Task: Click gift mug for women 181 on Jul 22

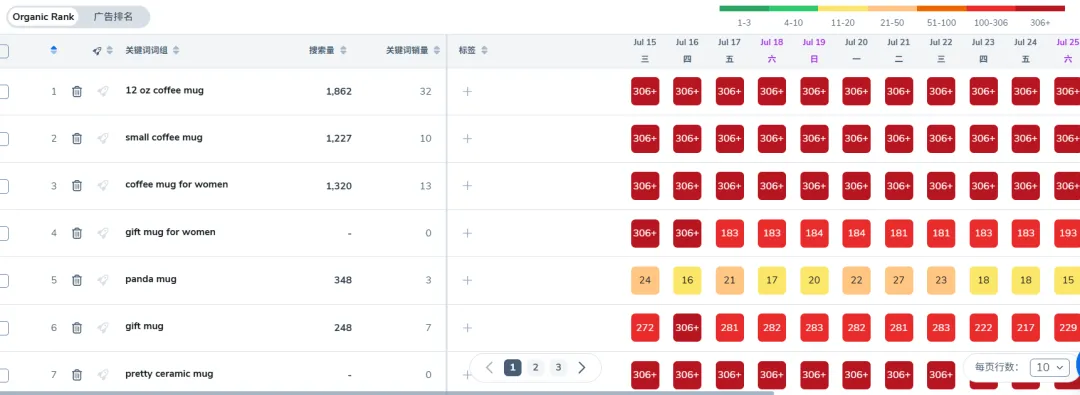Action: pos(941,233)
